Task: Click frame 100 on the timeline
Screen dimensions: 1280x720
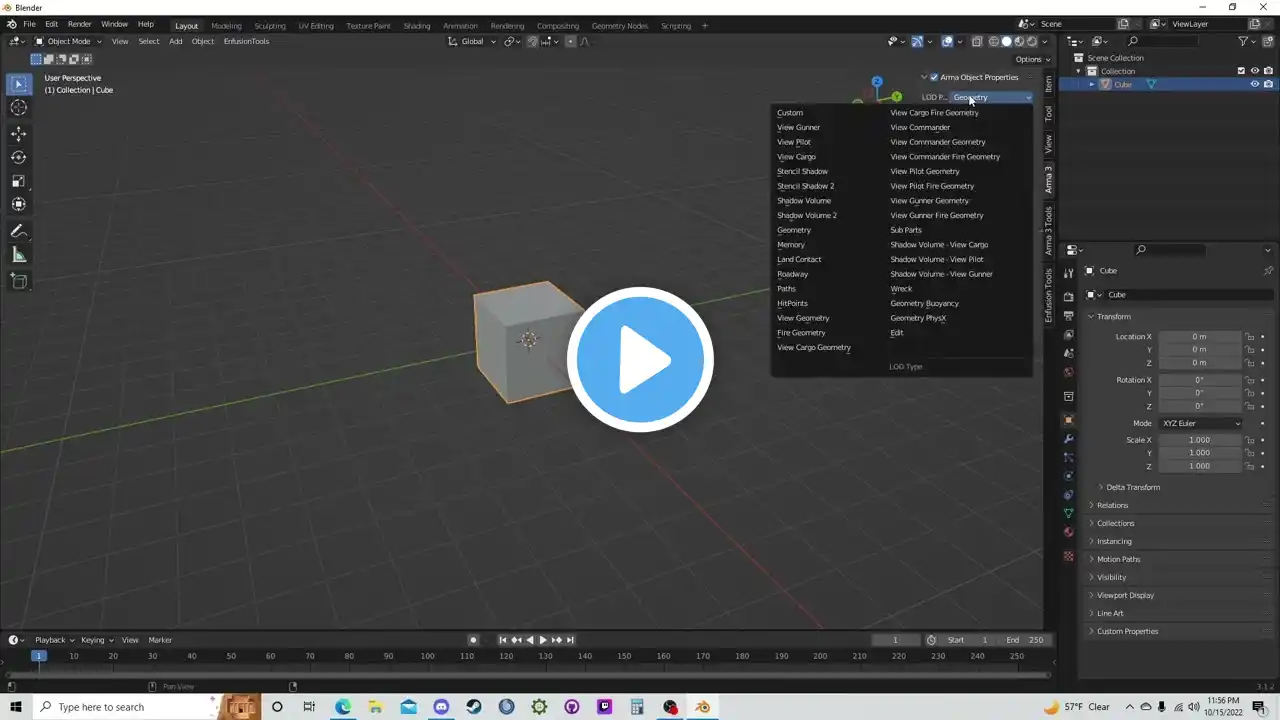Action: click(x=428, y=656)
